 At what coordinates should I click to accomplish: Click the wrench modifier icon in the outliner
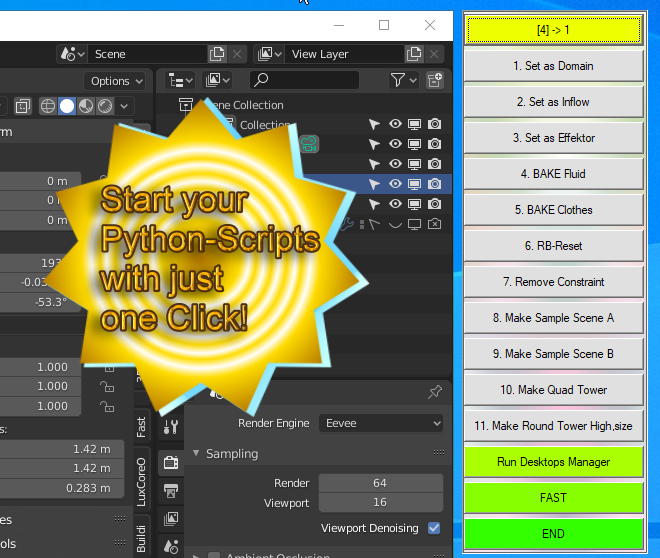click(347, 224)
